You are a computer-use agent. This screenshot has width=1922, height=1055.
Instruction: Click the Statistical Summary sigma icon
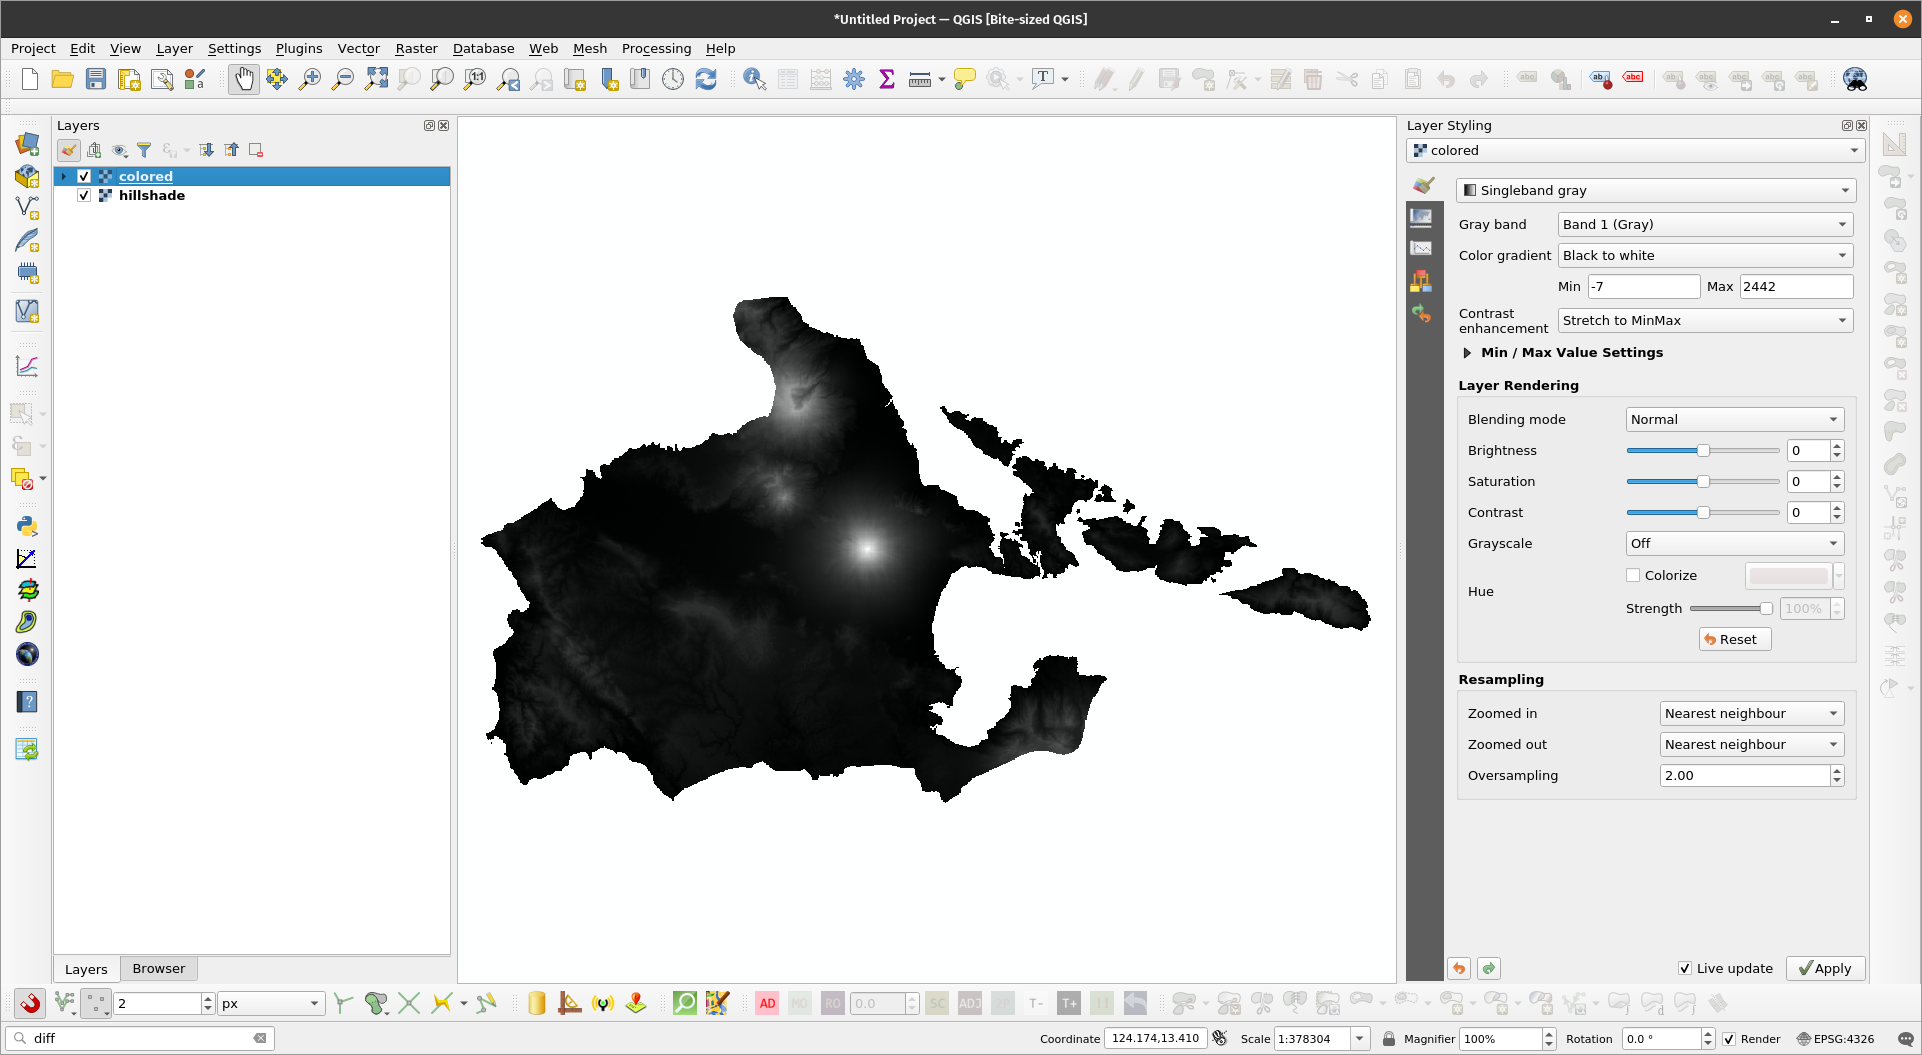coord(886,79)
